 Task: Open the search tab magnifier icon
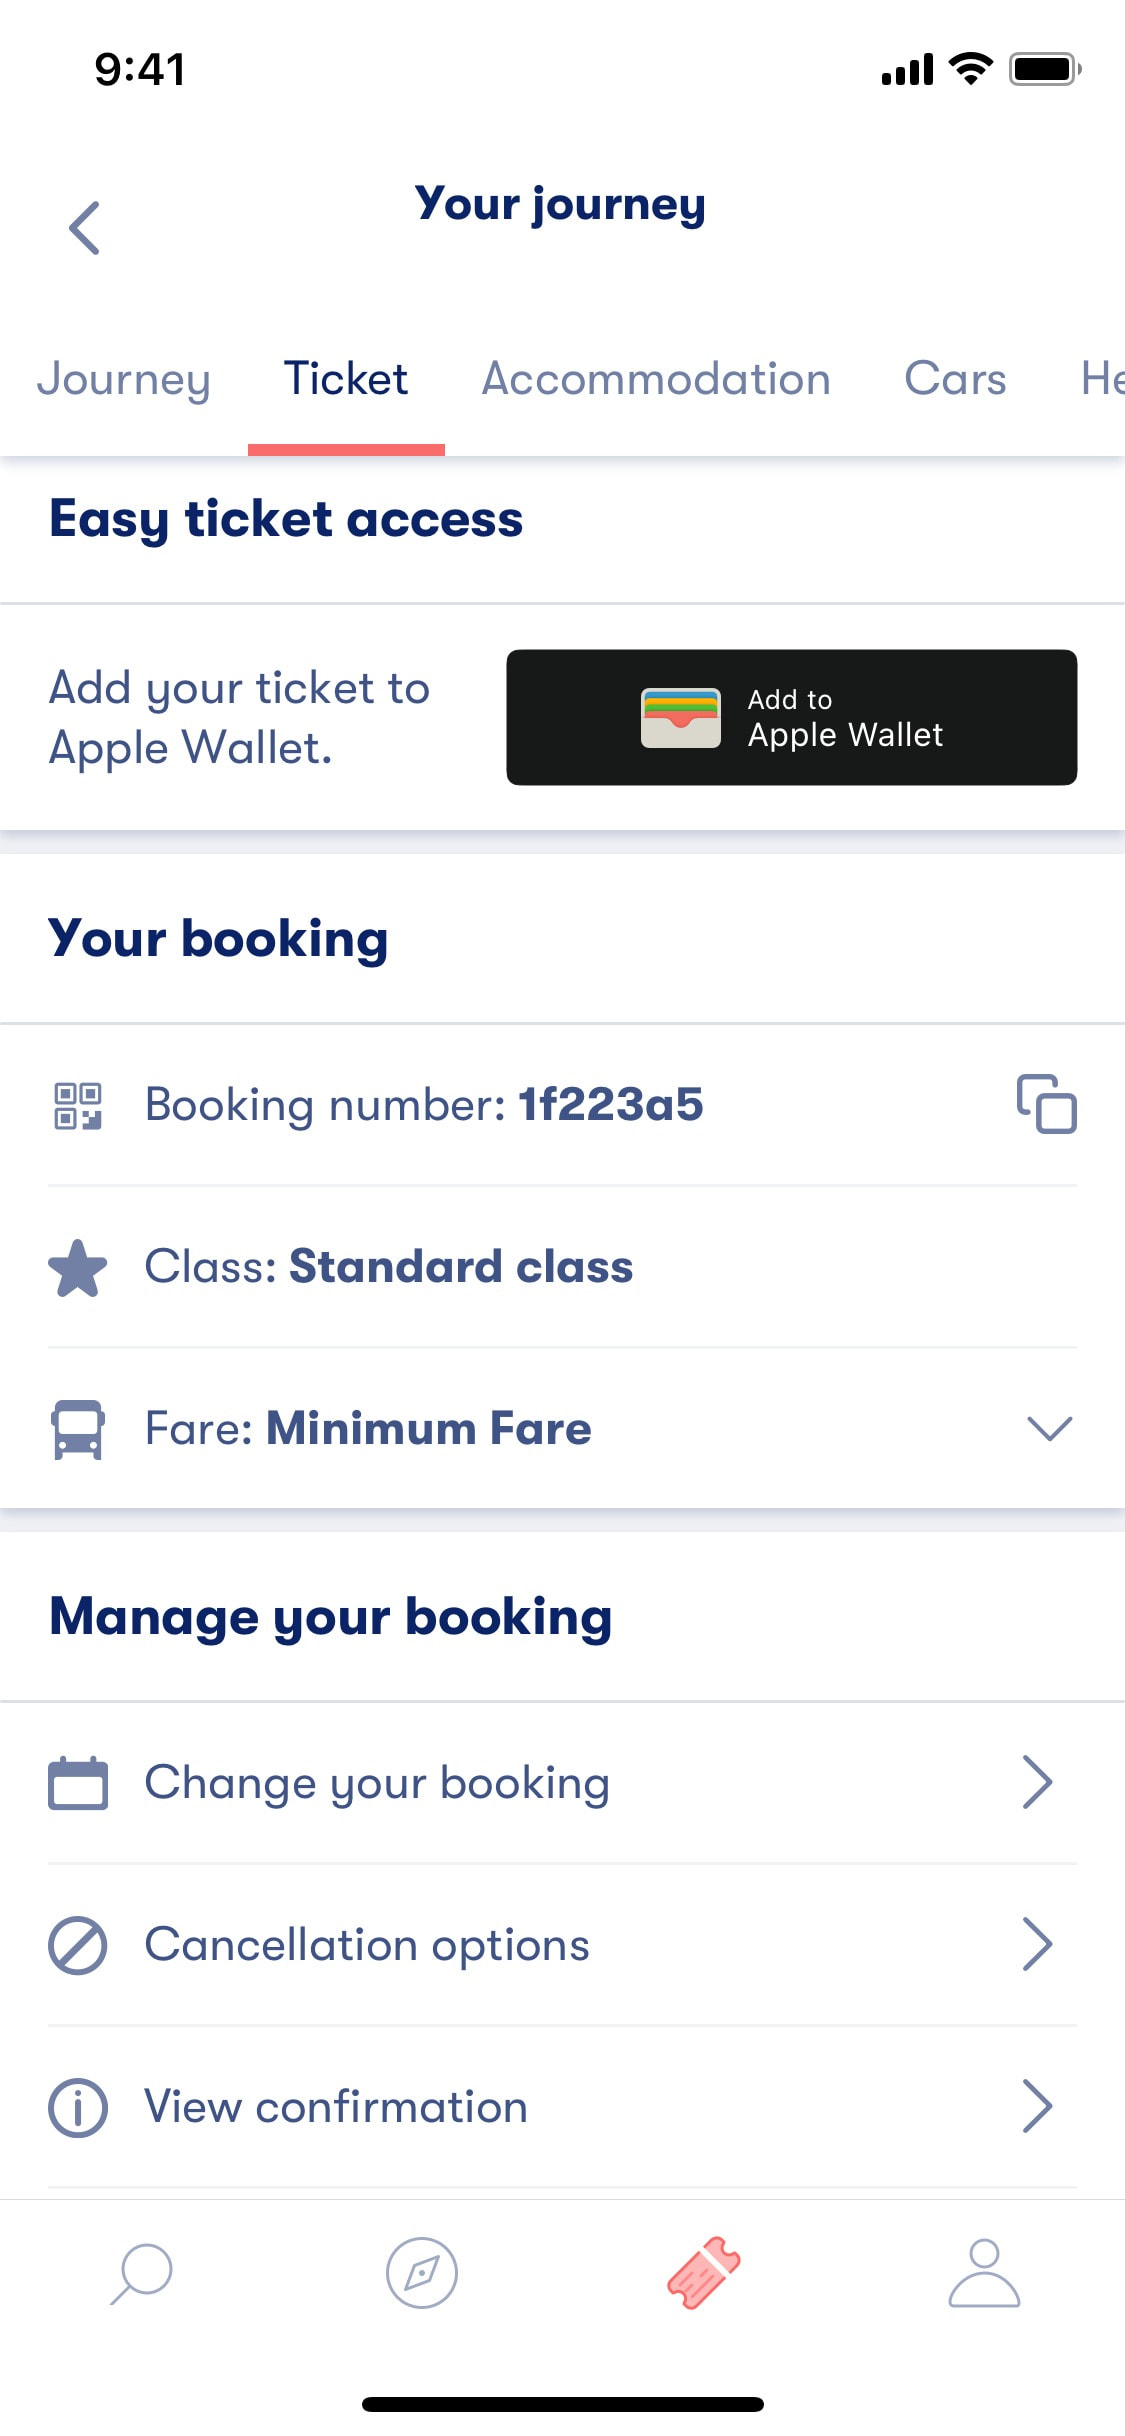point(141,2273)
